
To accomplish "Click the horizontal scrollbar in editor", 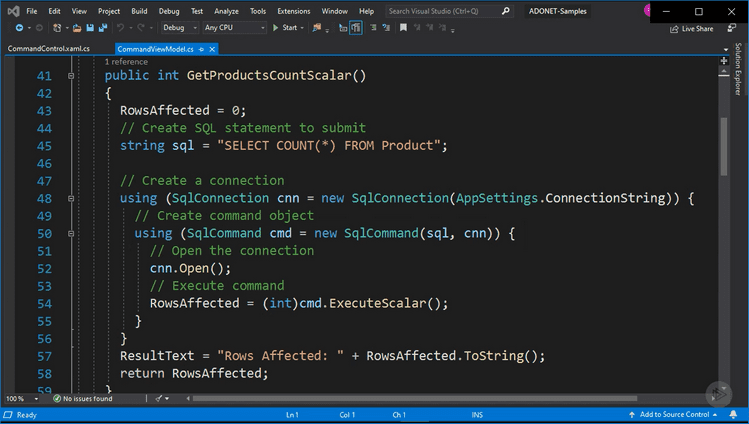I will click(415, 398).
